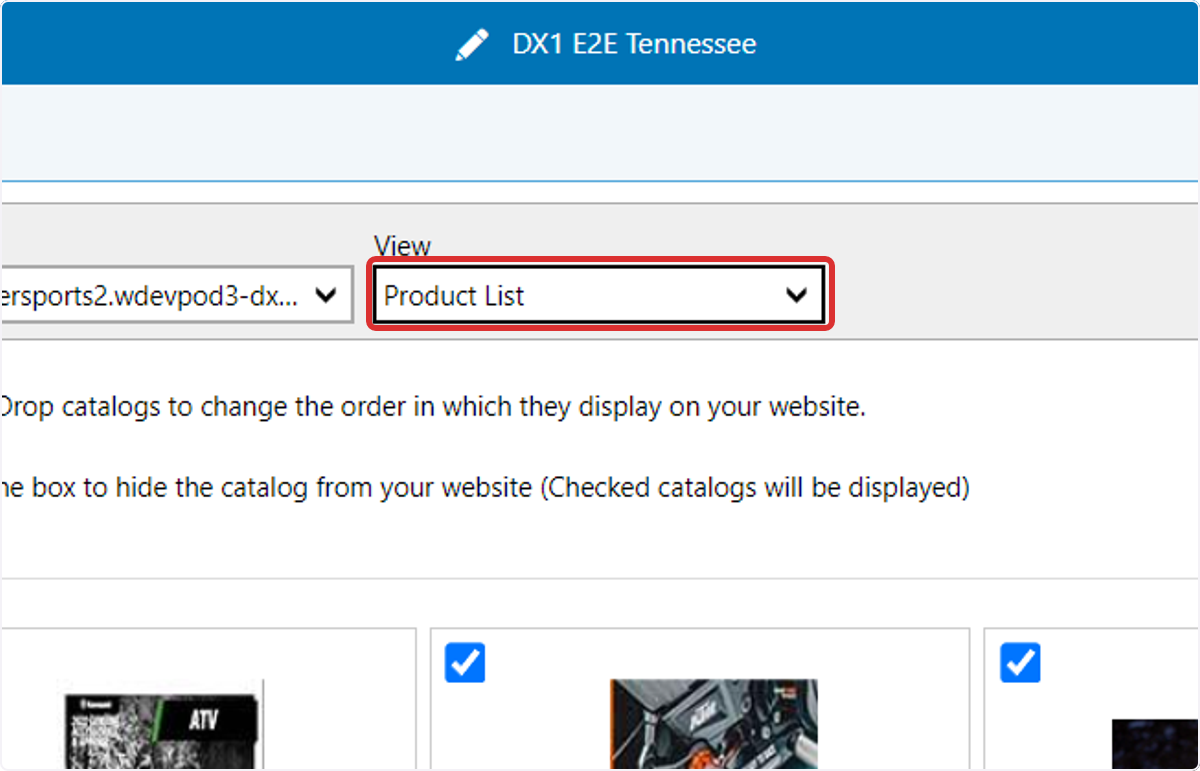Uncheck the checkbox on the rightmost catalog card
The height and width of the screenshot is (771, 1200).
pos(1020,662)
